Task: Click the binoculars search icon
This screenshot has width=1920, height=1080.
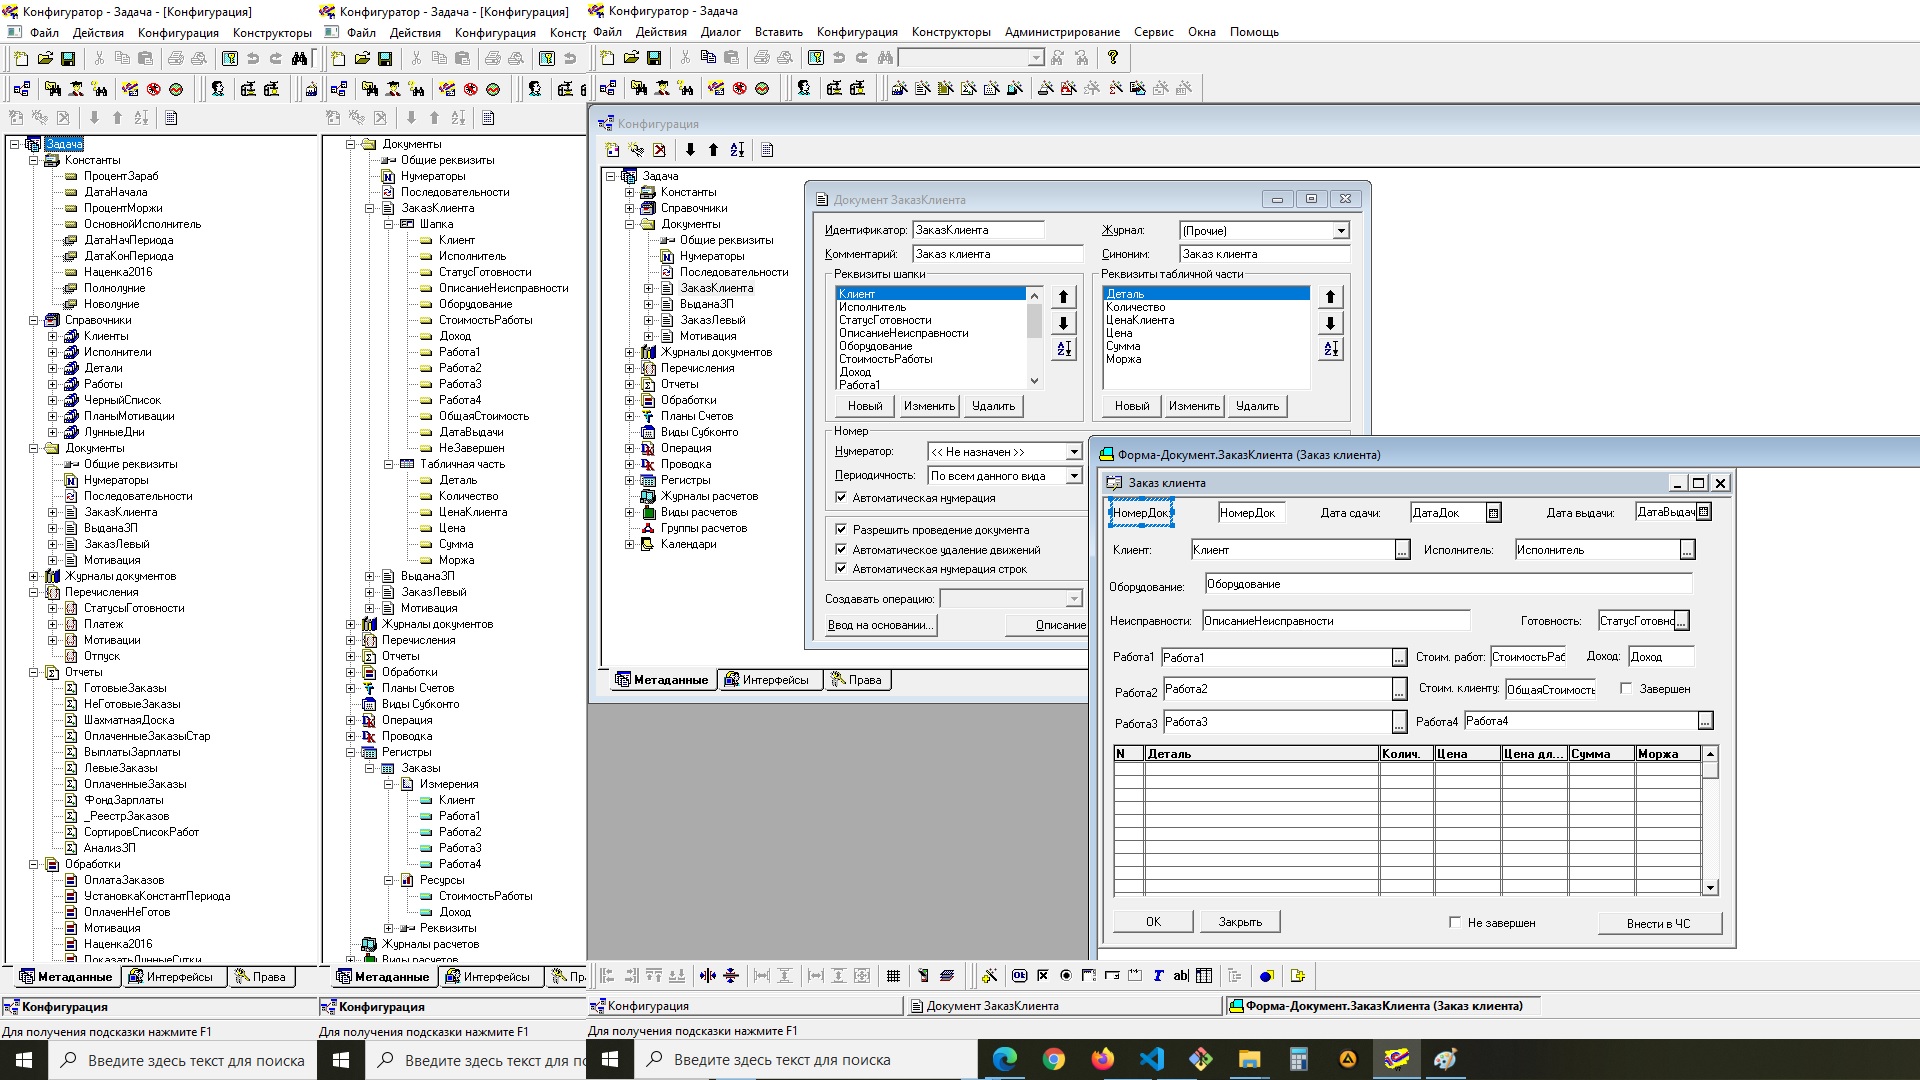Action: click(884, 58)
